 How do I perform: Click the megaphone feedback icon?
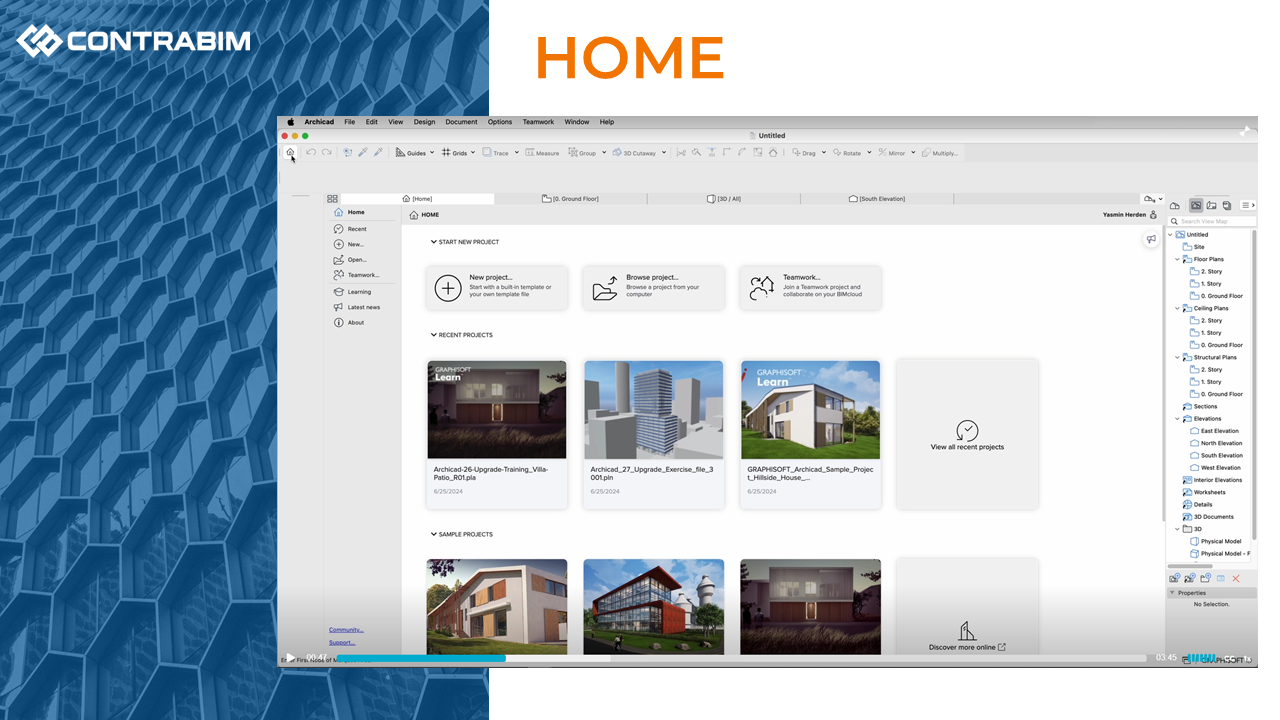(1152, 239)
